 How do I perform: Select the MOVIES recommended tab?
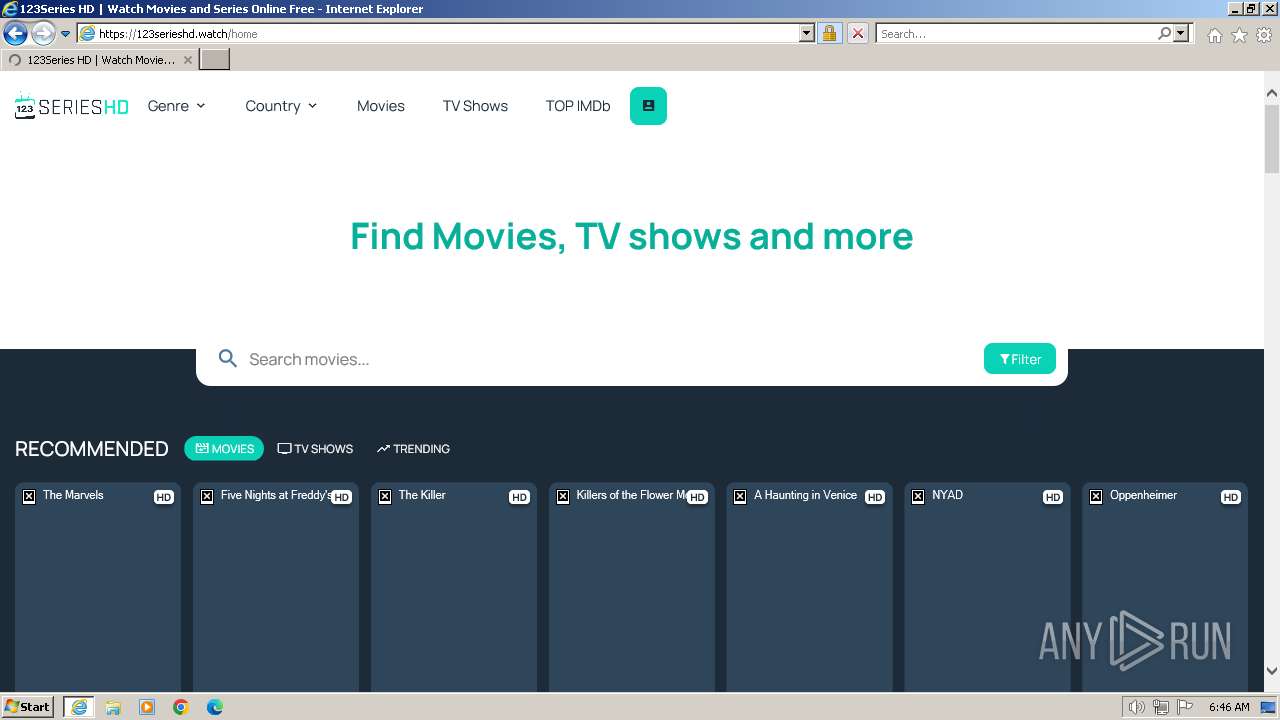[x=224, y=449]
